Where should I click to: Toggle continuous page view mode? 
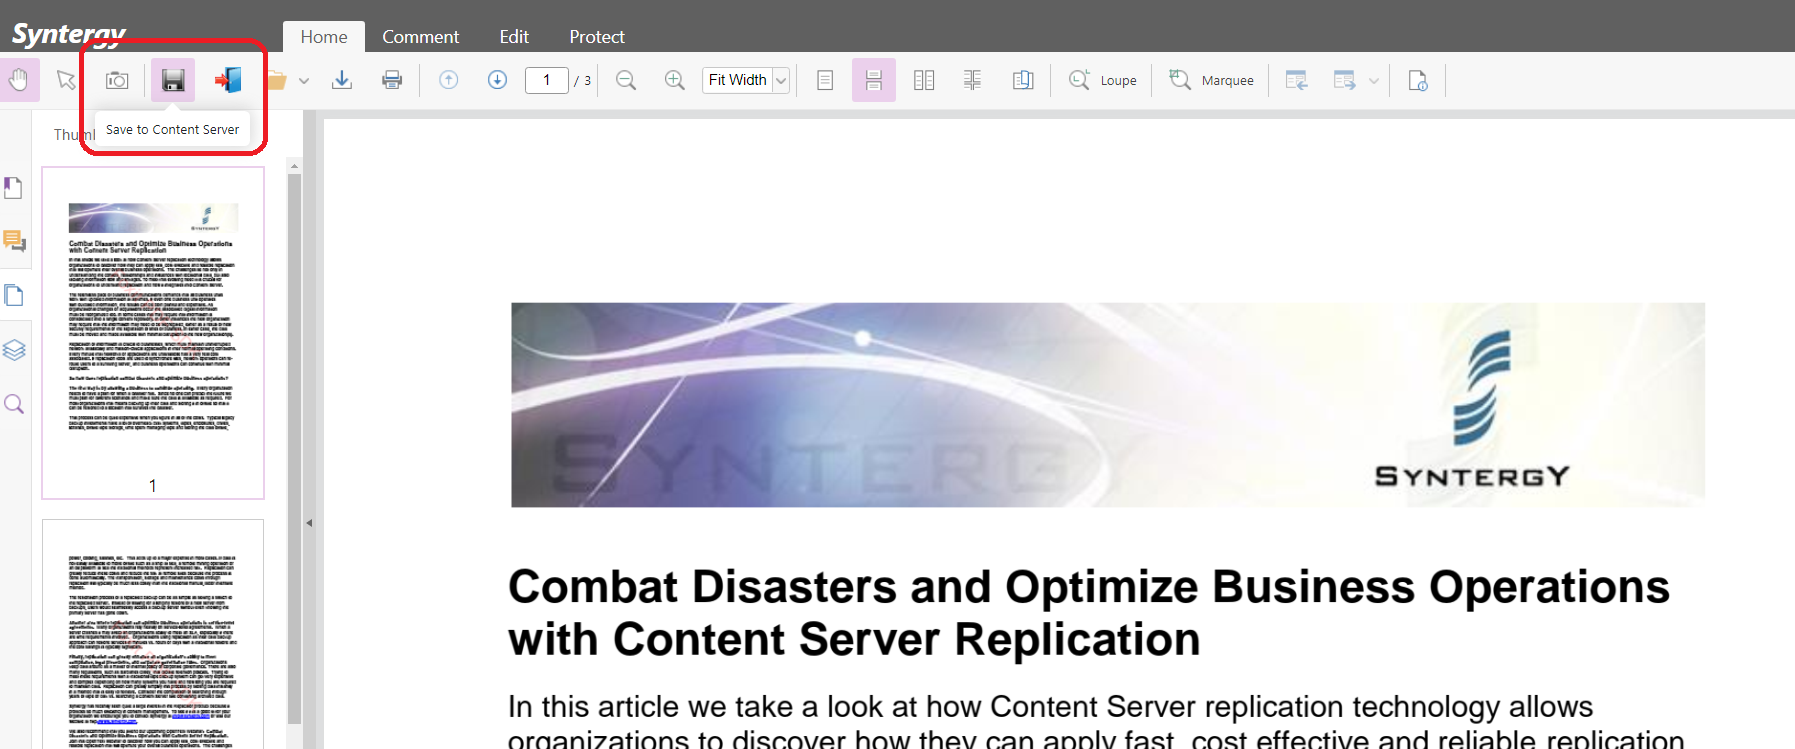click(873, 80)
